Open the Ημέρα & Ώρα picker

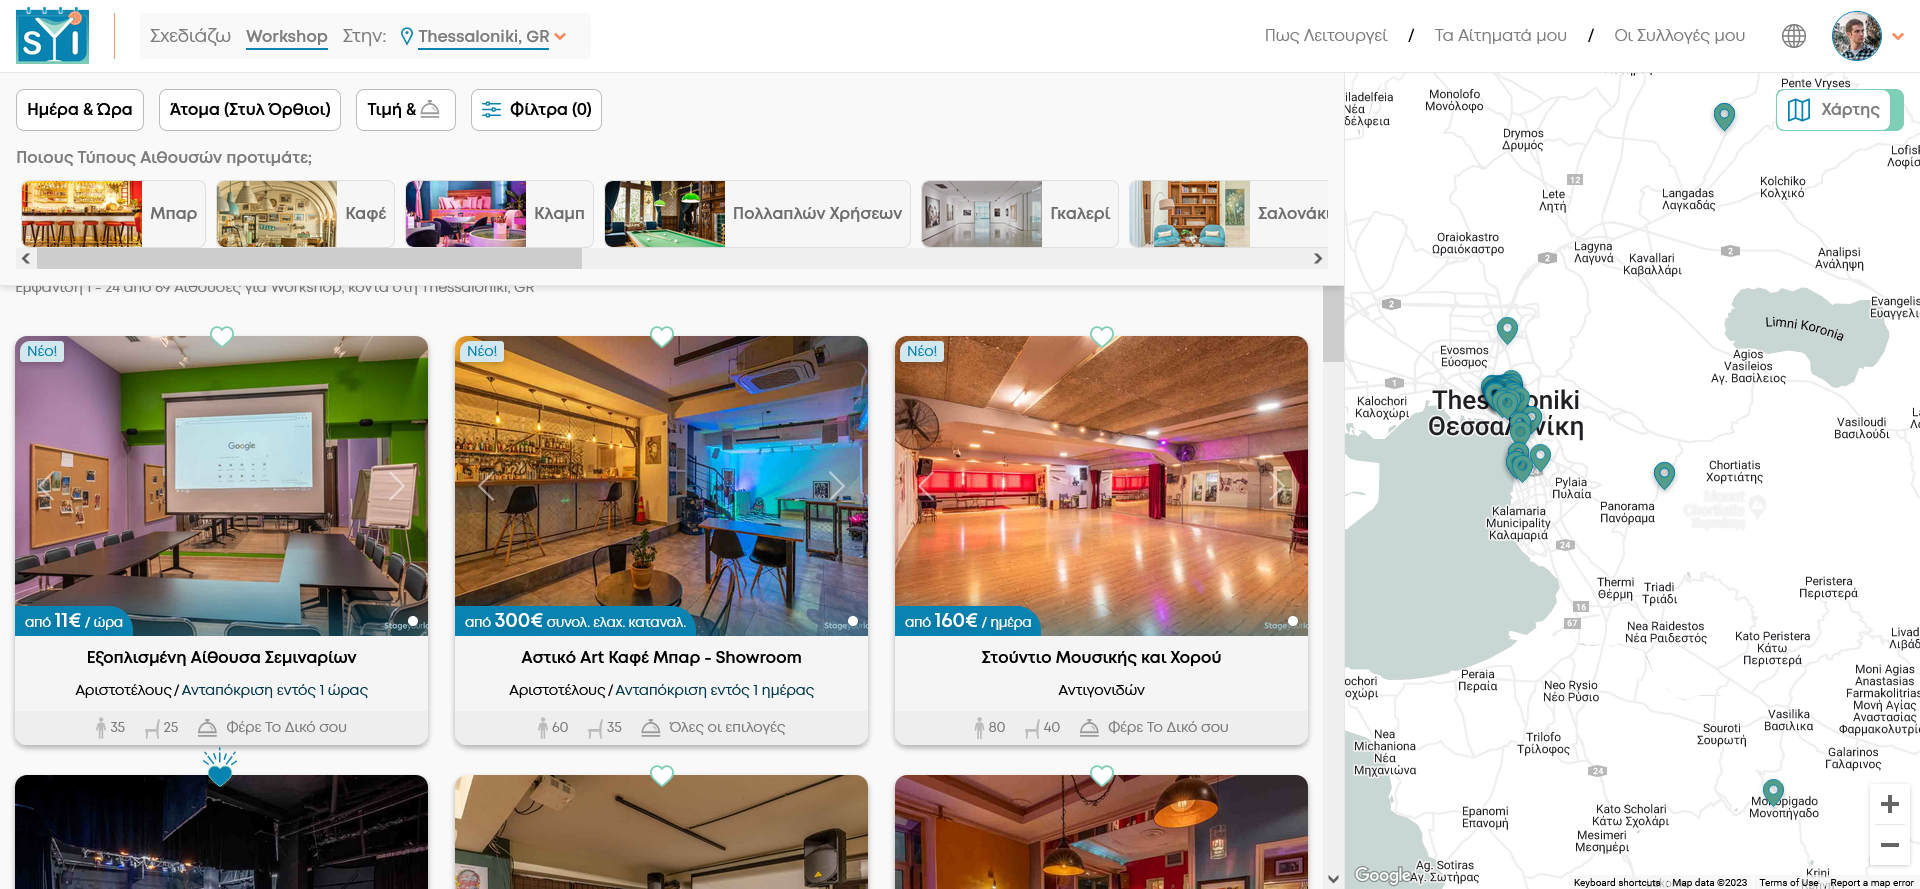(x=80, y=110)
